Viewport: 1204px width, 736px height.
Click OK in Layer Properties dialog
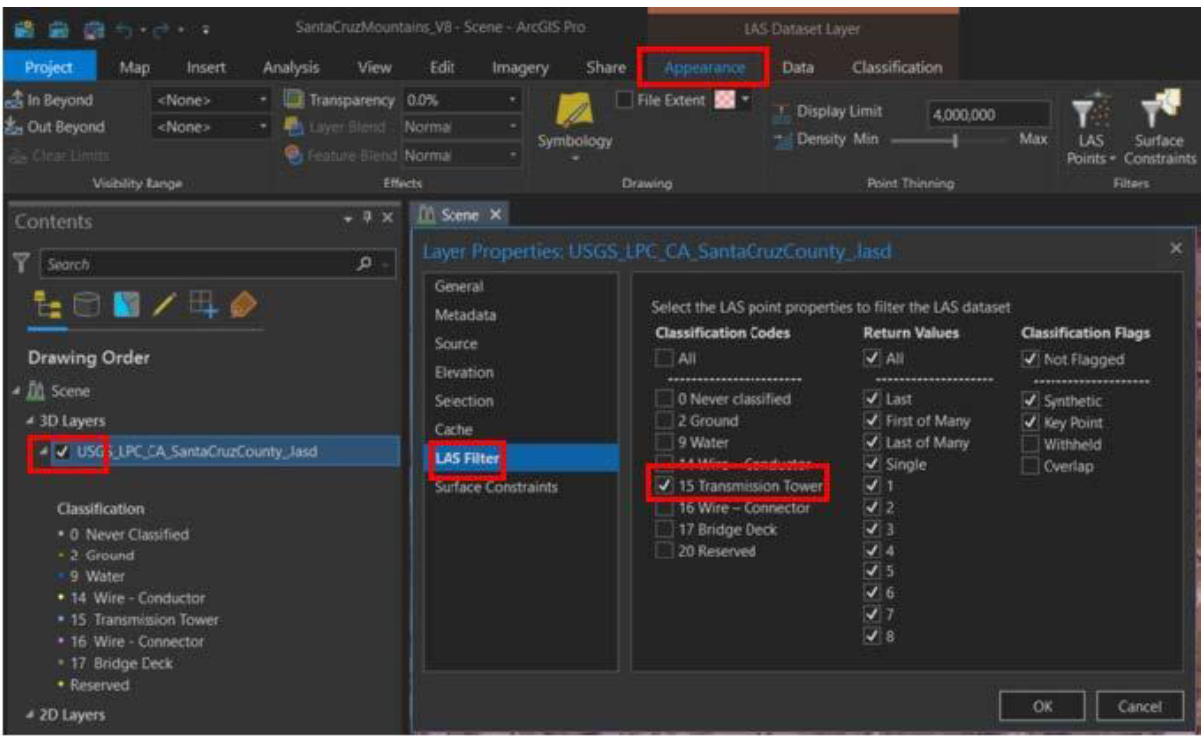click(x=1042, y=706)
